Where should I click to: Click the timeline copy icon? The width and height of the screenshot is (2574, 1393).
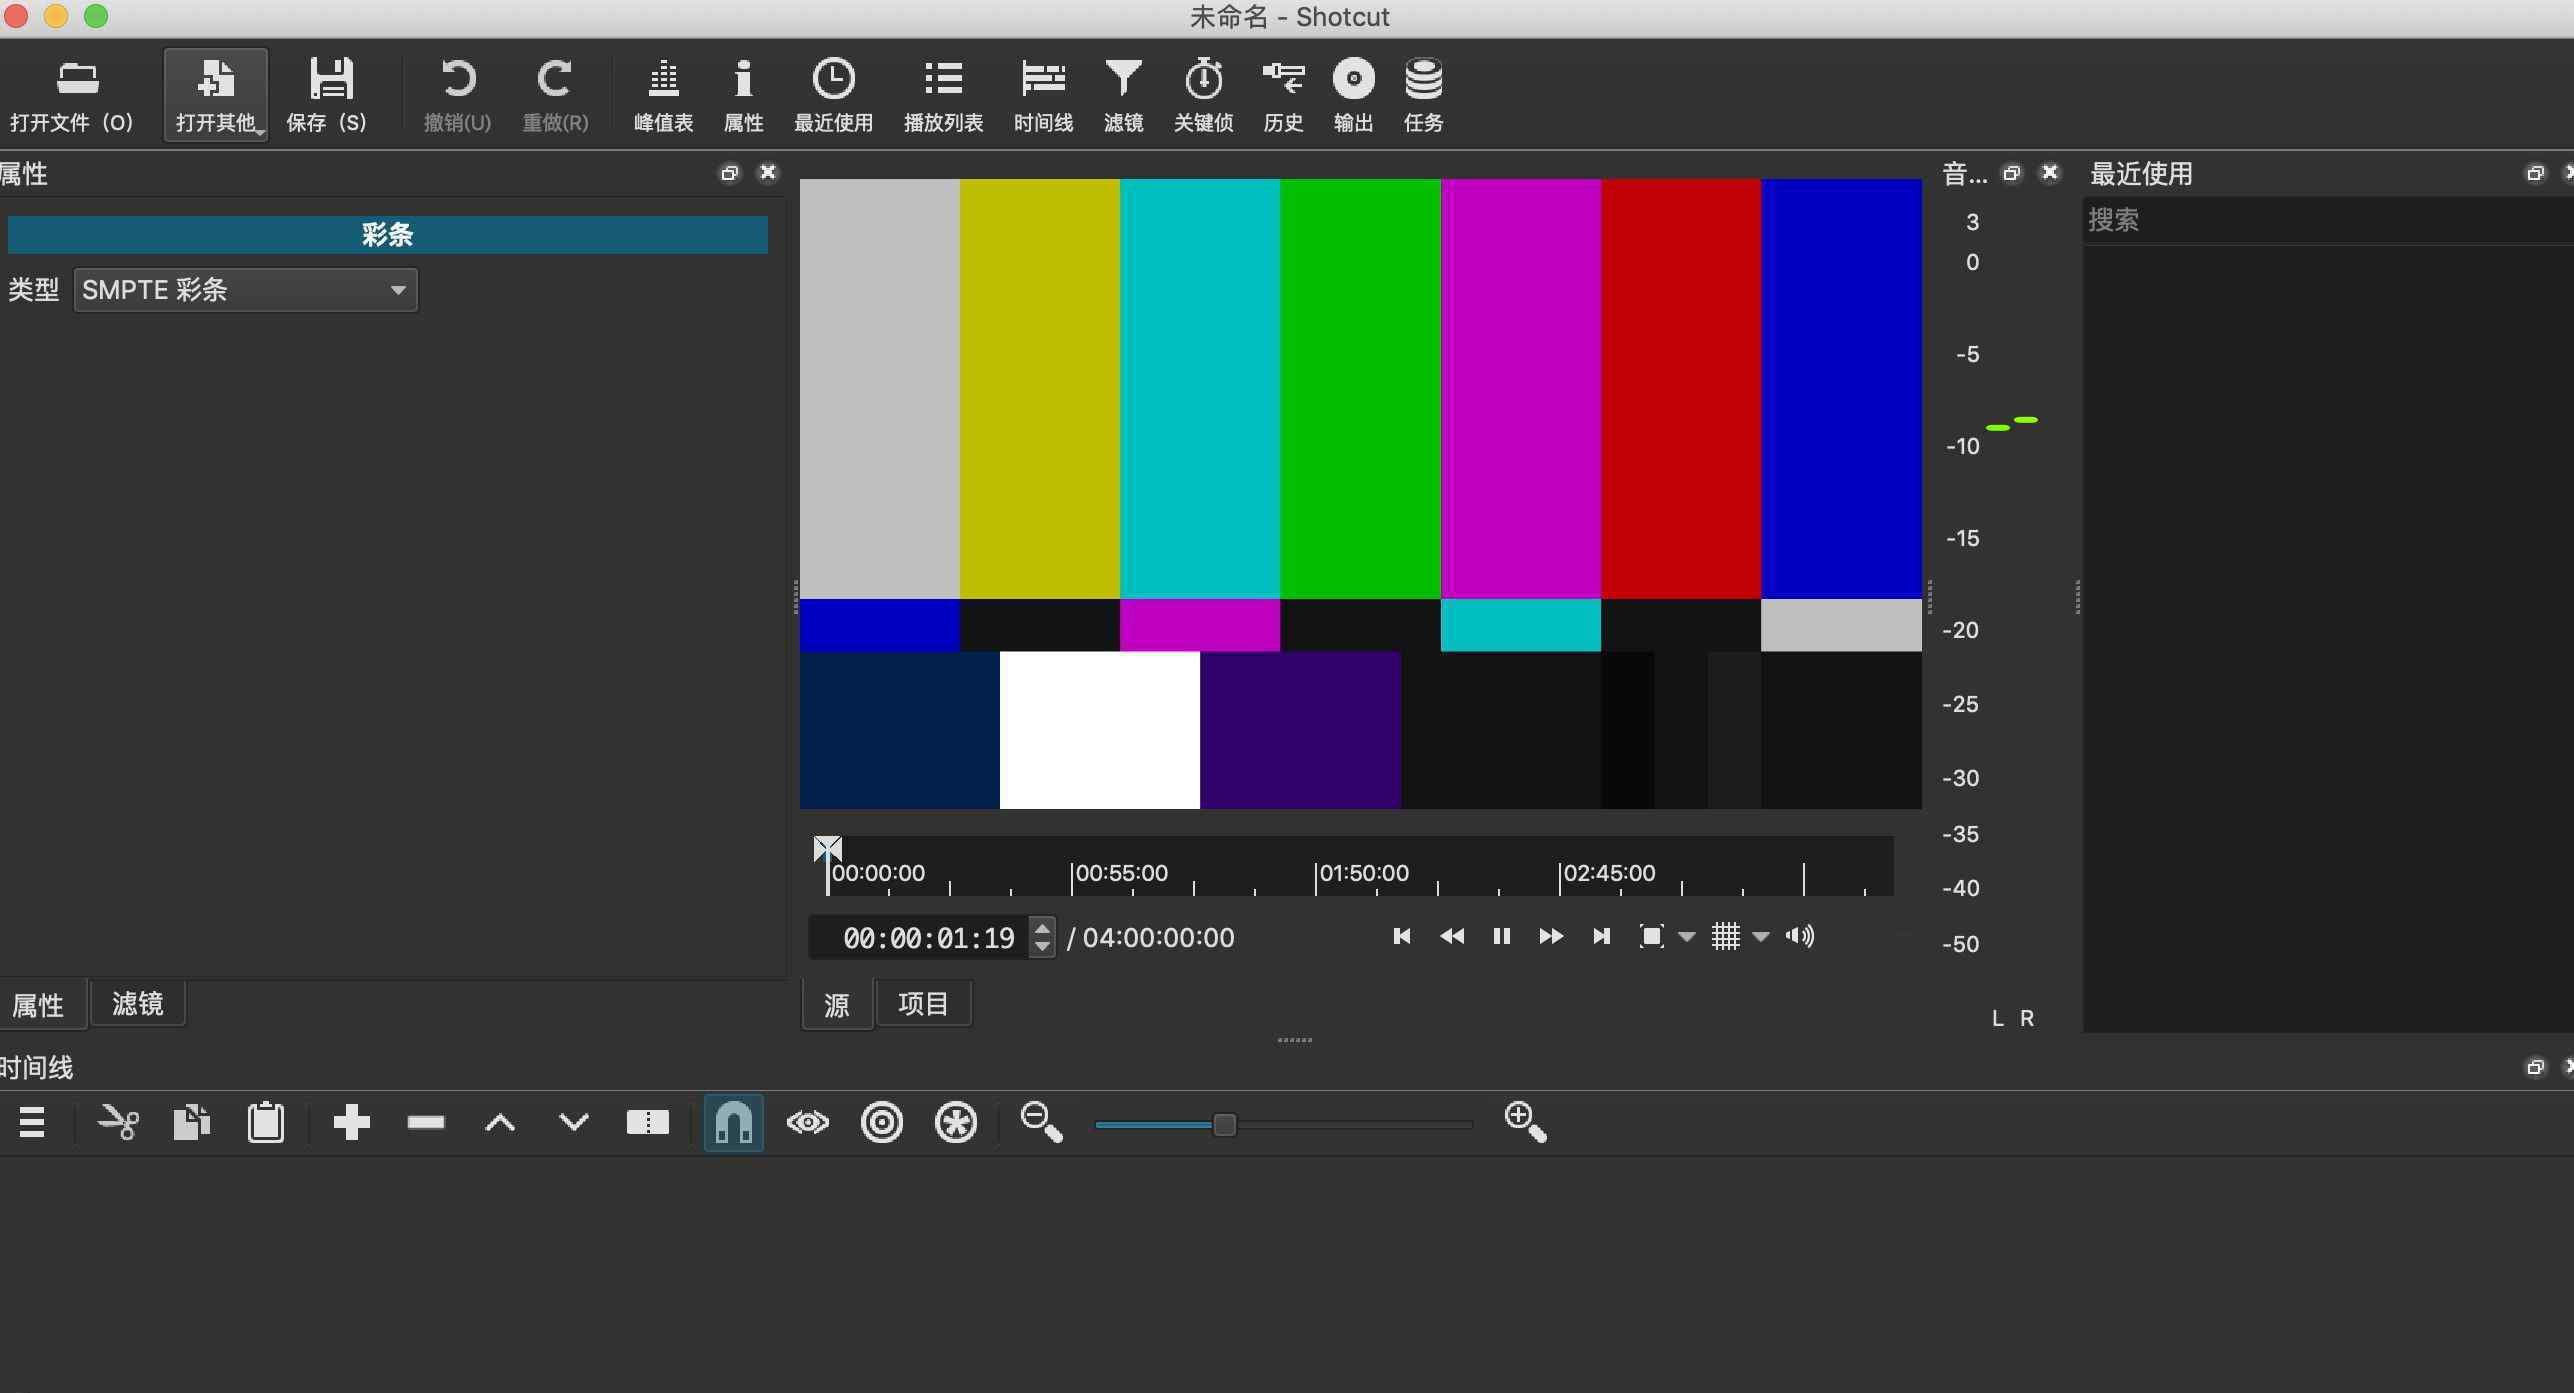pos(191,1123)
